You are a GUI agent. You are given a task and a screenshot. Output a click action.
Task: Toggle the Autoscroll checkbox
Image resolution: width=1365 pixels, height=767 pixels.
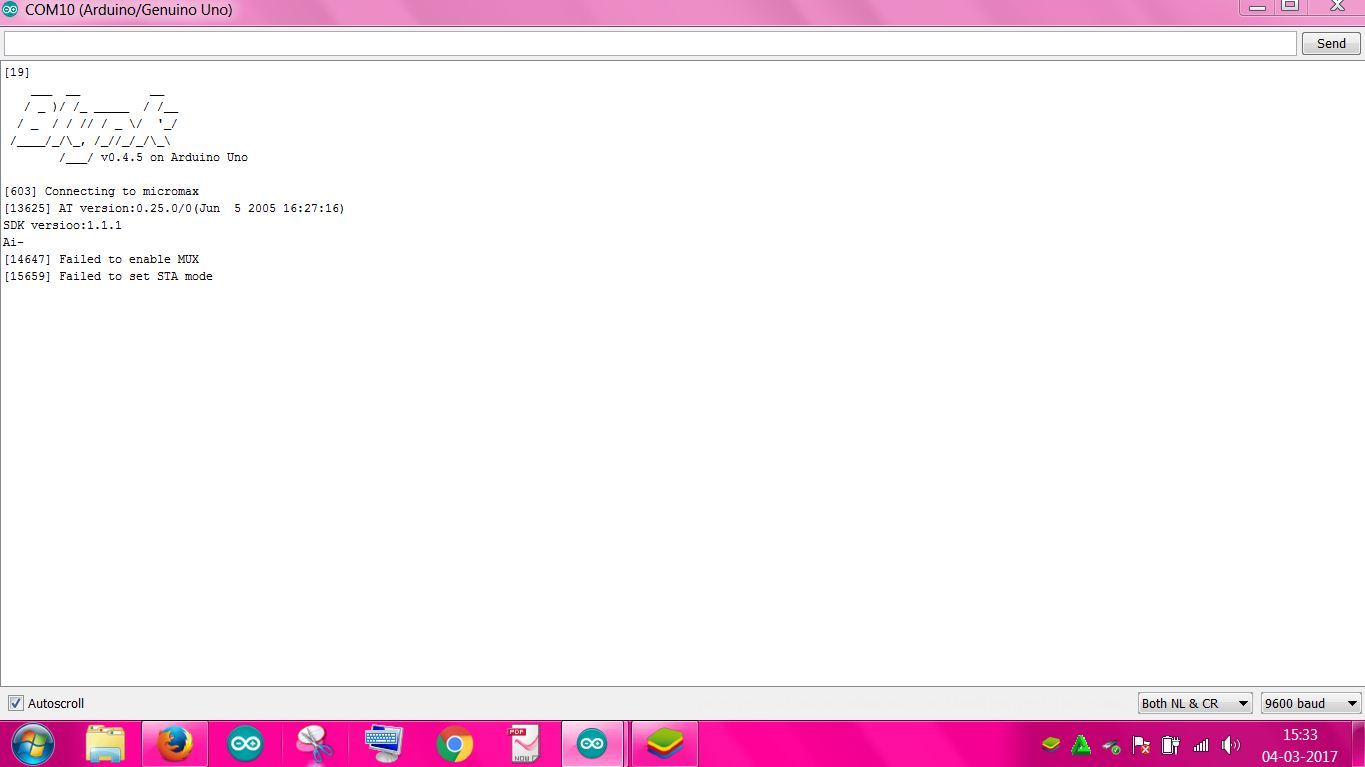pos(15,703)
